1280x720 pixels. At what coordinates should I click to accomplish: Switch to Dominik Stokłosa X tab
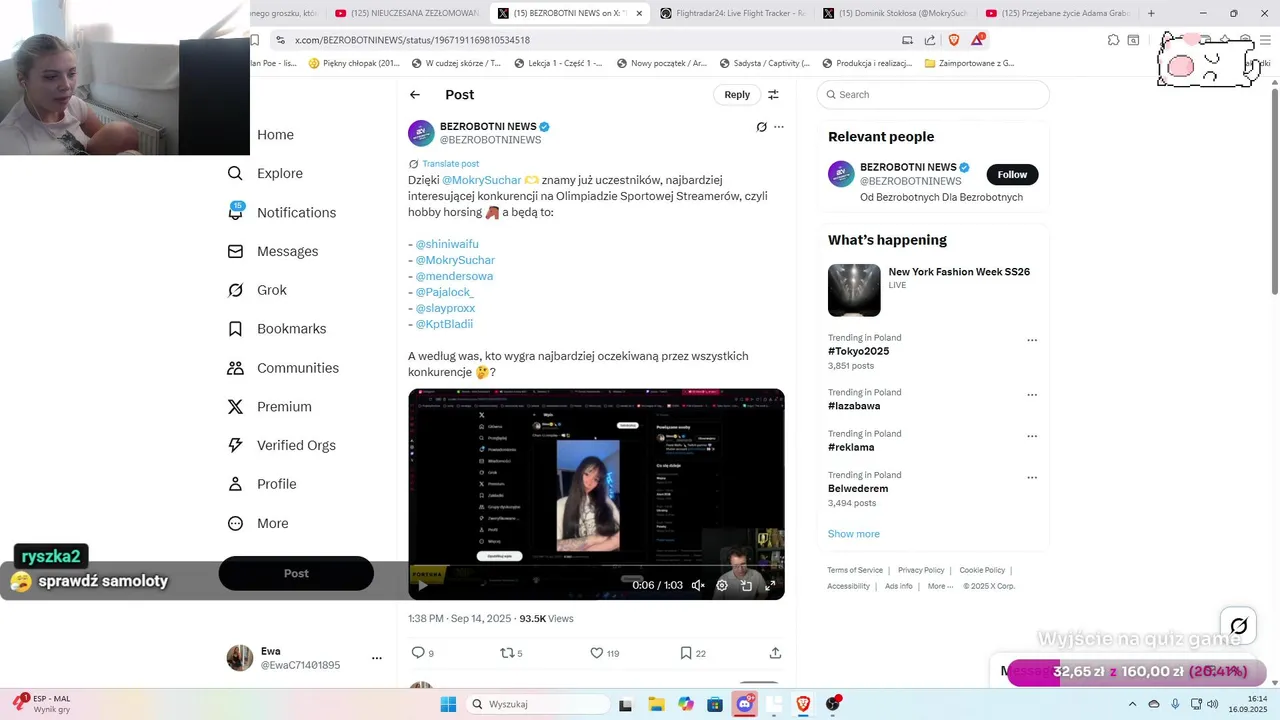(x=895, y=13)
